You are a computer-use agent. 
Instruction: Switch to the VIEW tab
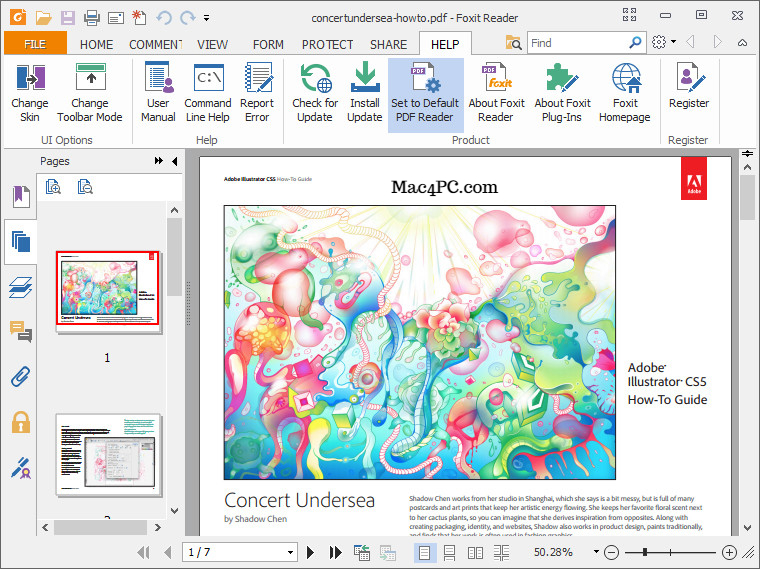(x=212, y=45)
